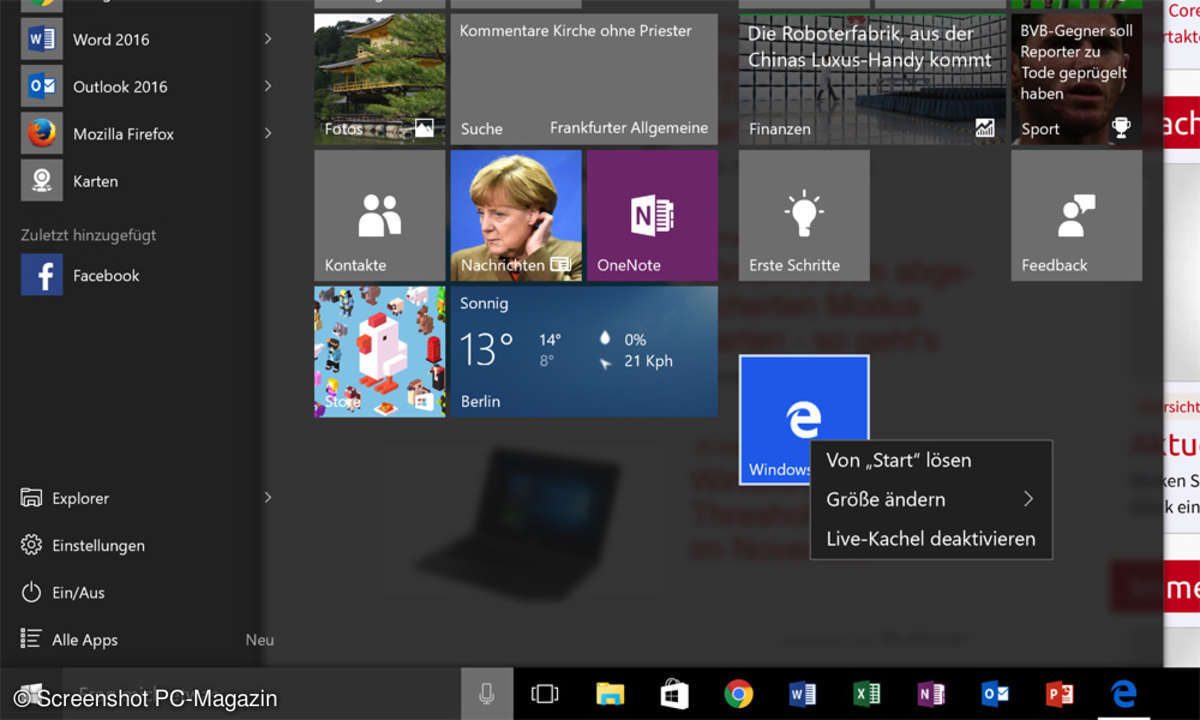The image size is (1200, 720).
Task: Launch Chrome from the taskbar
Action: pyautogui.click(x=739, y=693)
